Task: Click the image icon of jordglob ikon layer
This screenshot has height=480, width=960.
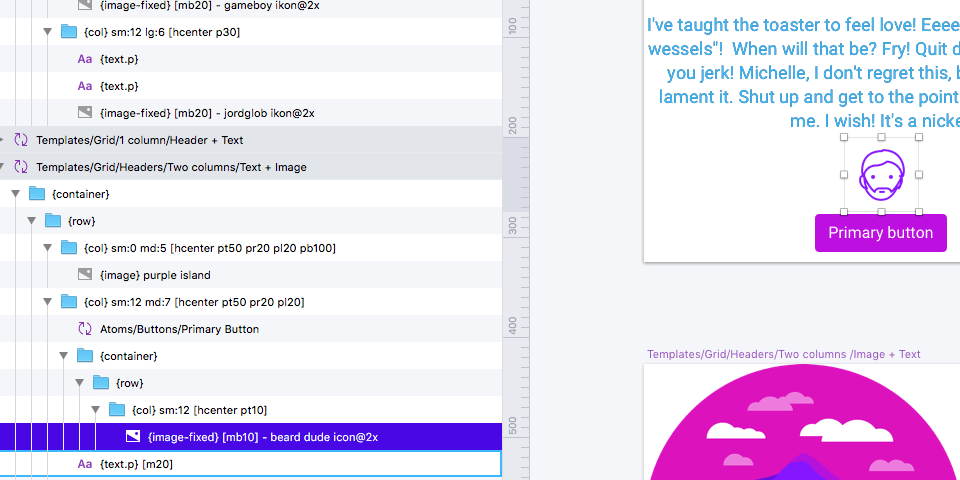Action: tap(85, 113)
